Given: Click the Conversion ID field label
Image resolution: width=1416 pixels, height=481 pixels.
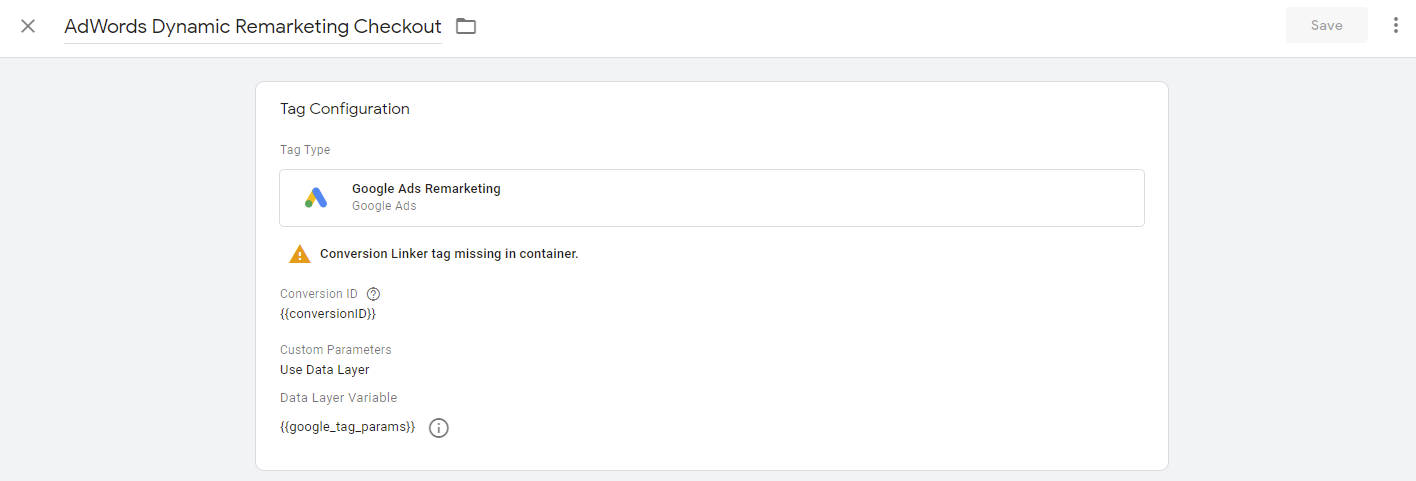Looking at the screenshot, I should pyautogui.click(x=319, y=294).
